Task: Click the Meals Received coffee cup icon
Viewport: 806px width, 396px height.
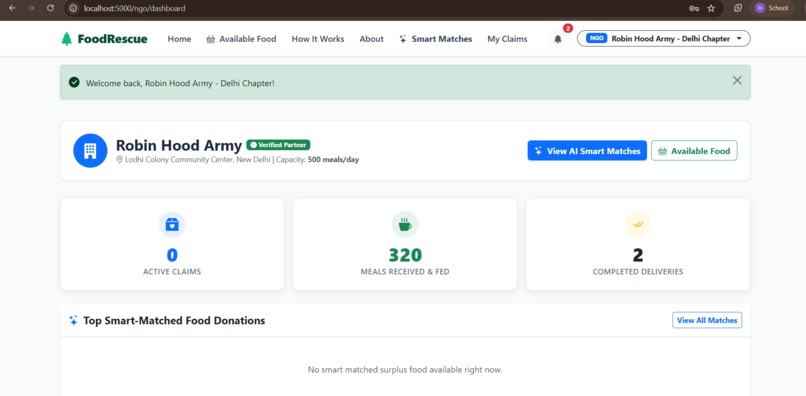Action: 405,225
